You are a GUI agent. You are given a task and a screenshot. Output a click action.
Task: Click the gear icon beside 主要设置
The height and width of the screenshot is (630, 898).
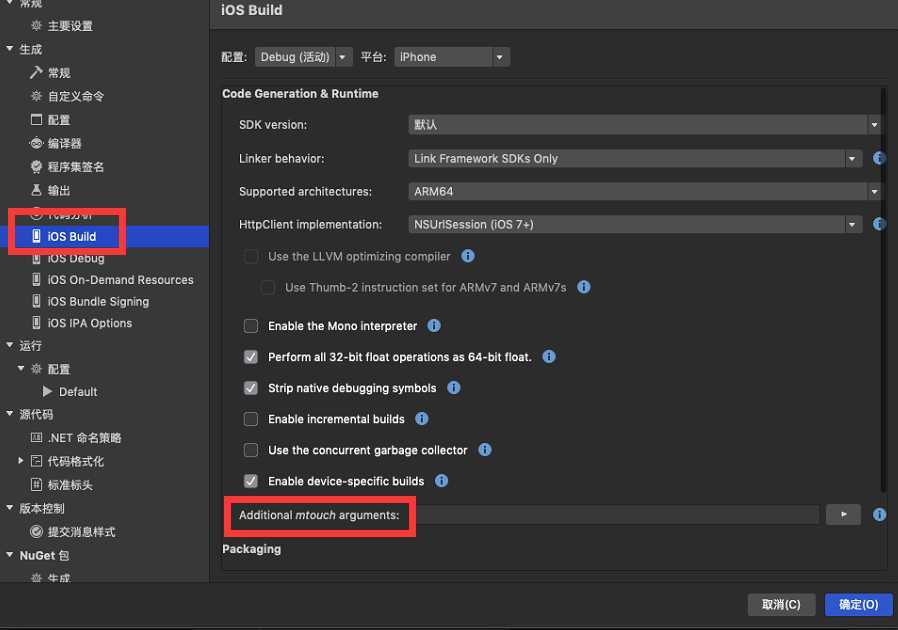(x=36, y=26)
